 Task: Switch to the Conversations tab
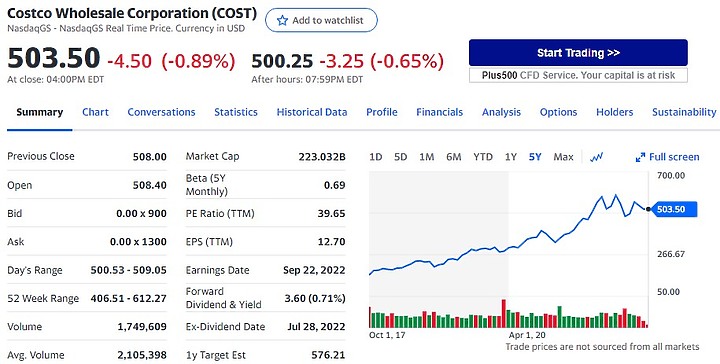161,112
